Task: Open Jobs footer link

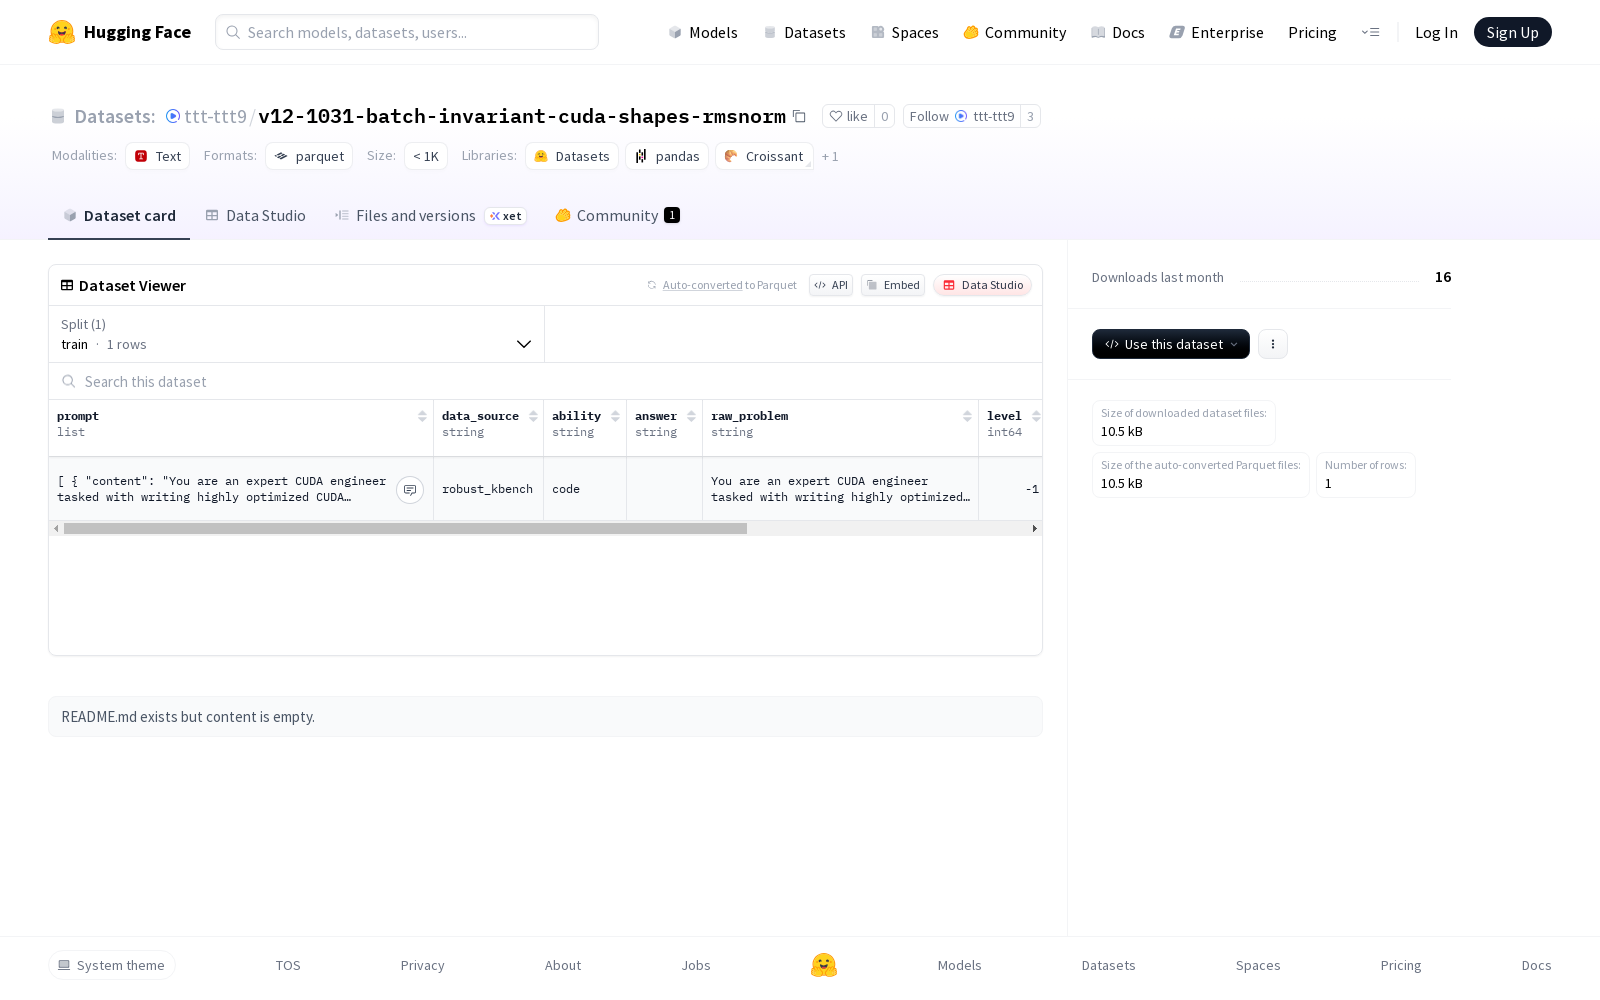Action: (696, 965)
